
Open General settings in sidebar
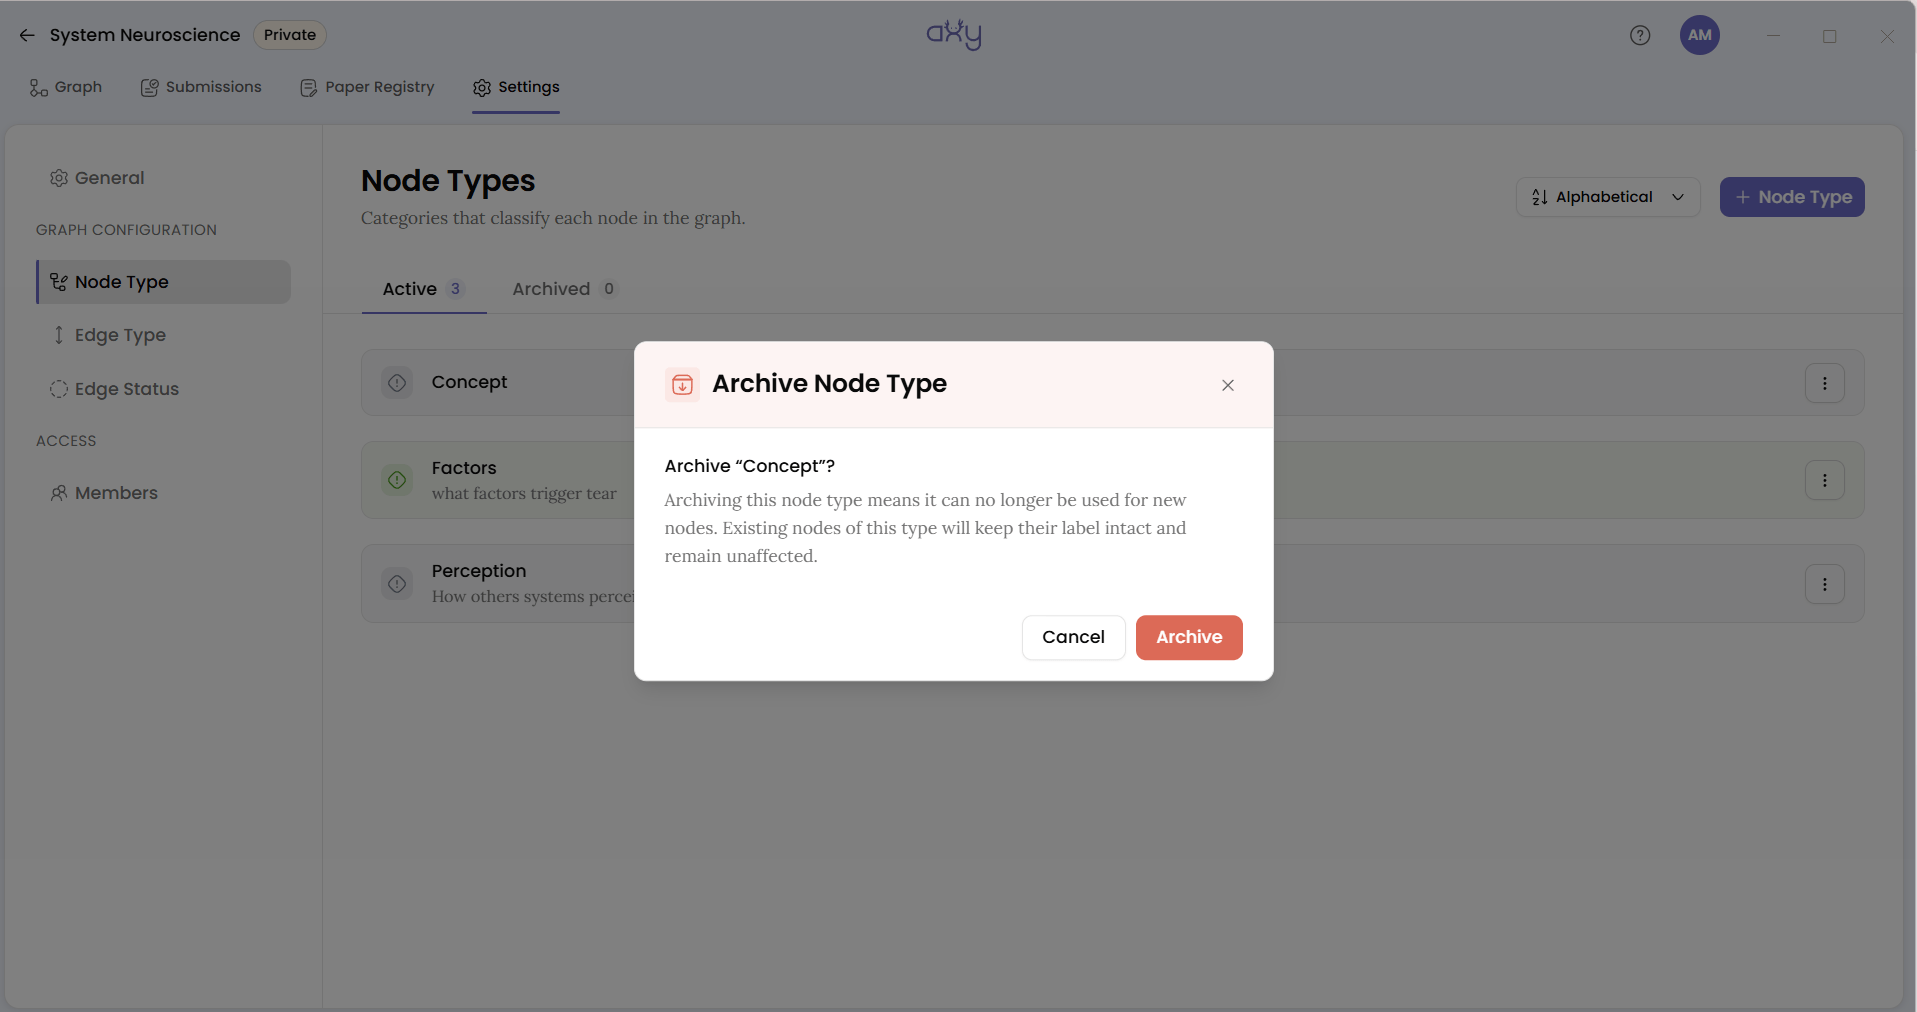point(97,178)
